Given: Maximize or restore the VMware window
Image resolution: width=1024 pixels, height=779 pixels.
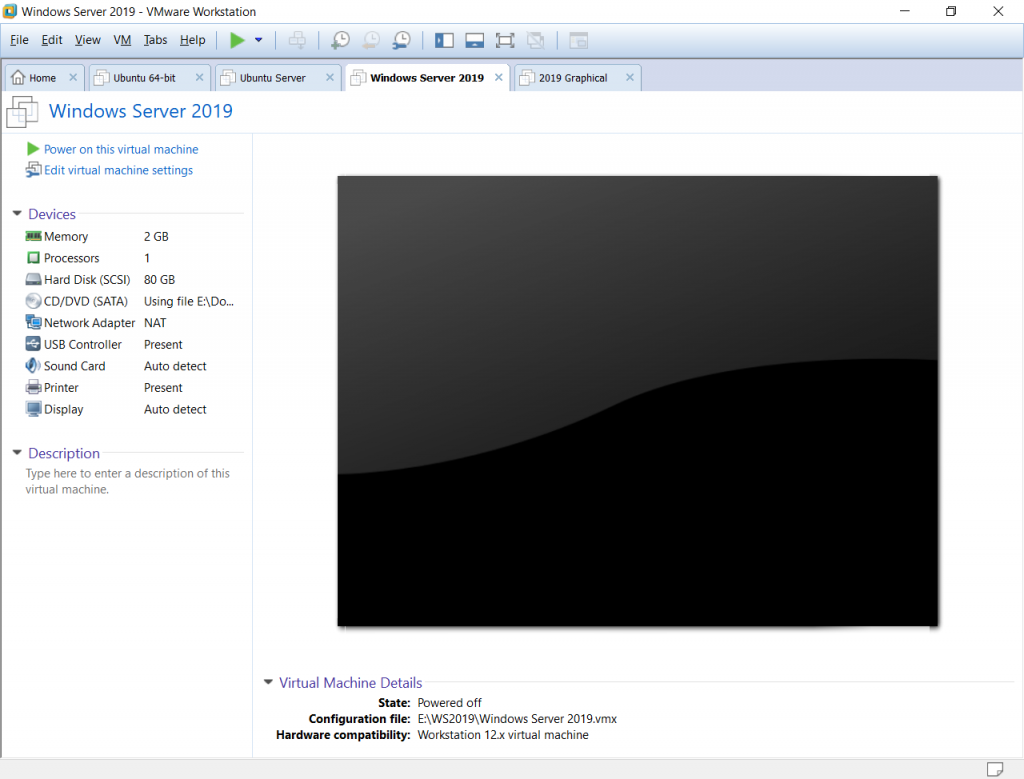Looking at the screenshot, I should [951, 11].
